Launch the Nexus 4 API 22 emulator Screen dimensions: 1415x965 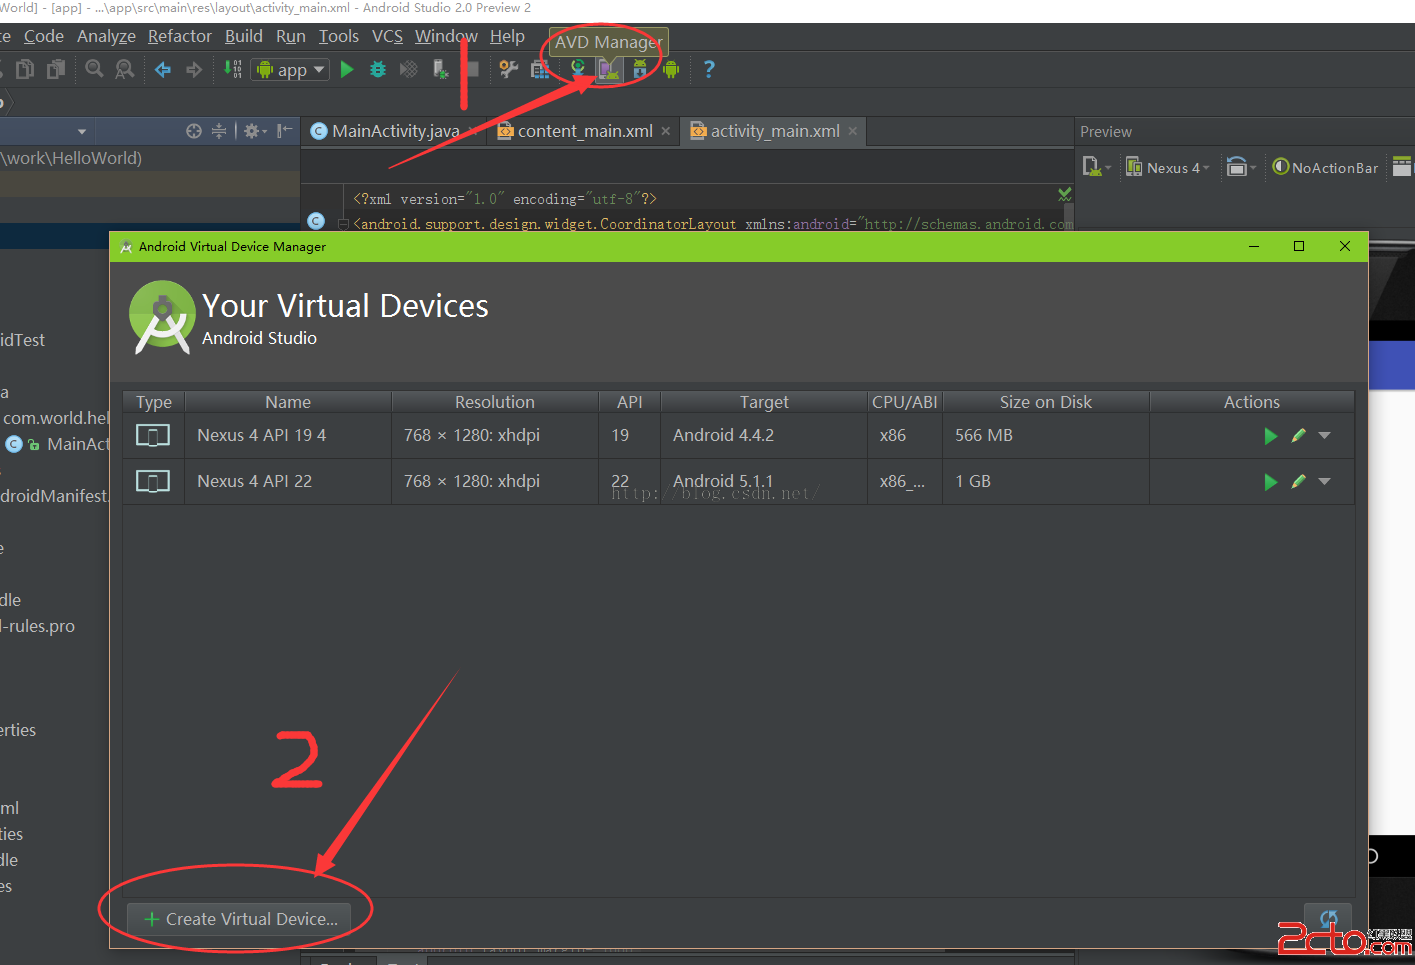coord(1270,482)
